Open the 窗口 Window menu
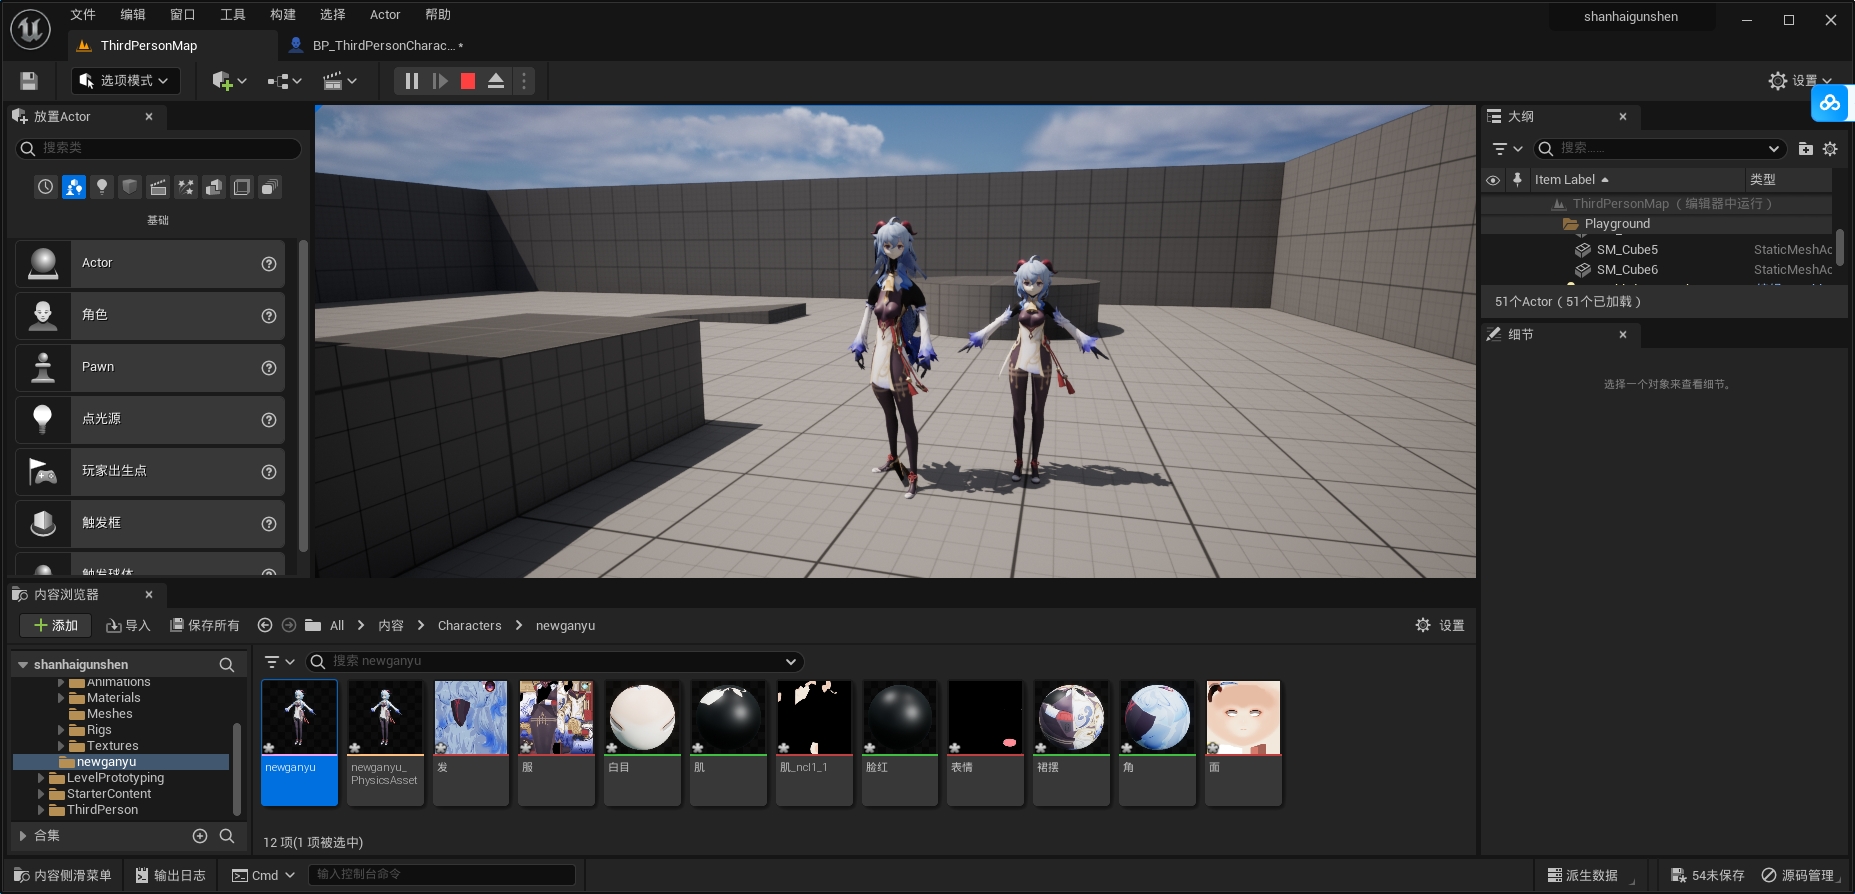Screen dimensions: 1855x894 point(183,15)
